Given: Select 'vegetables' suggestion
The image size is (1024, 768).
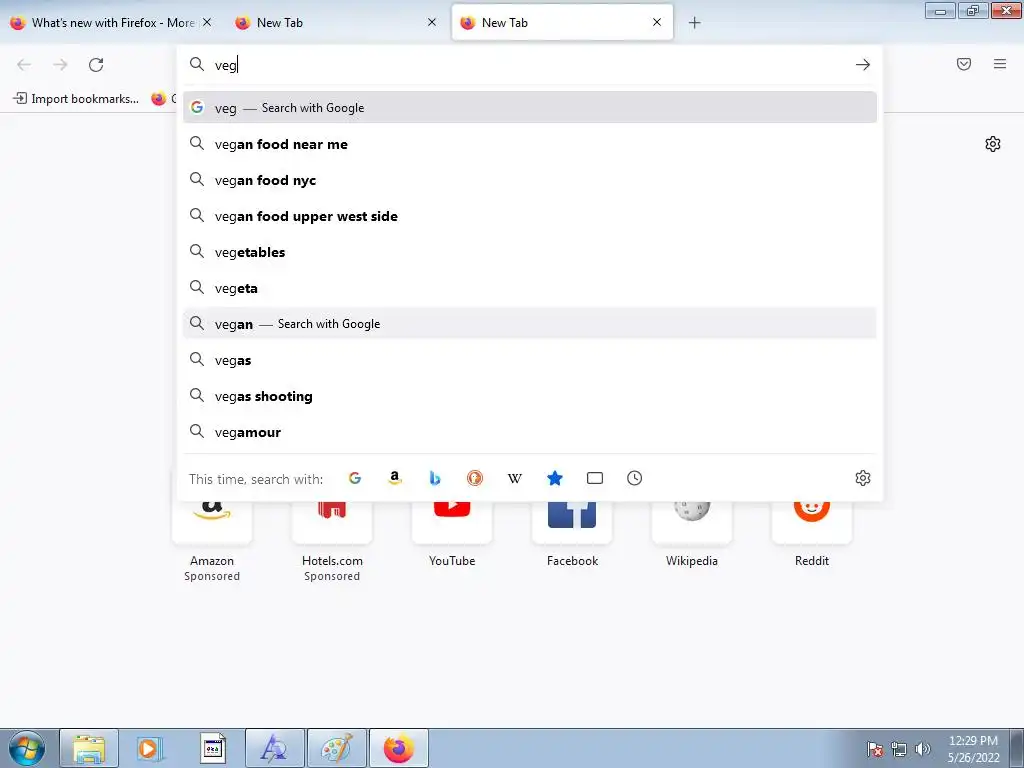Looking at the screenshot, I should [x=530, y=251].
